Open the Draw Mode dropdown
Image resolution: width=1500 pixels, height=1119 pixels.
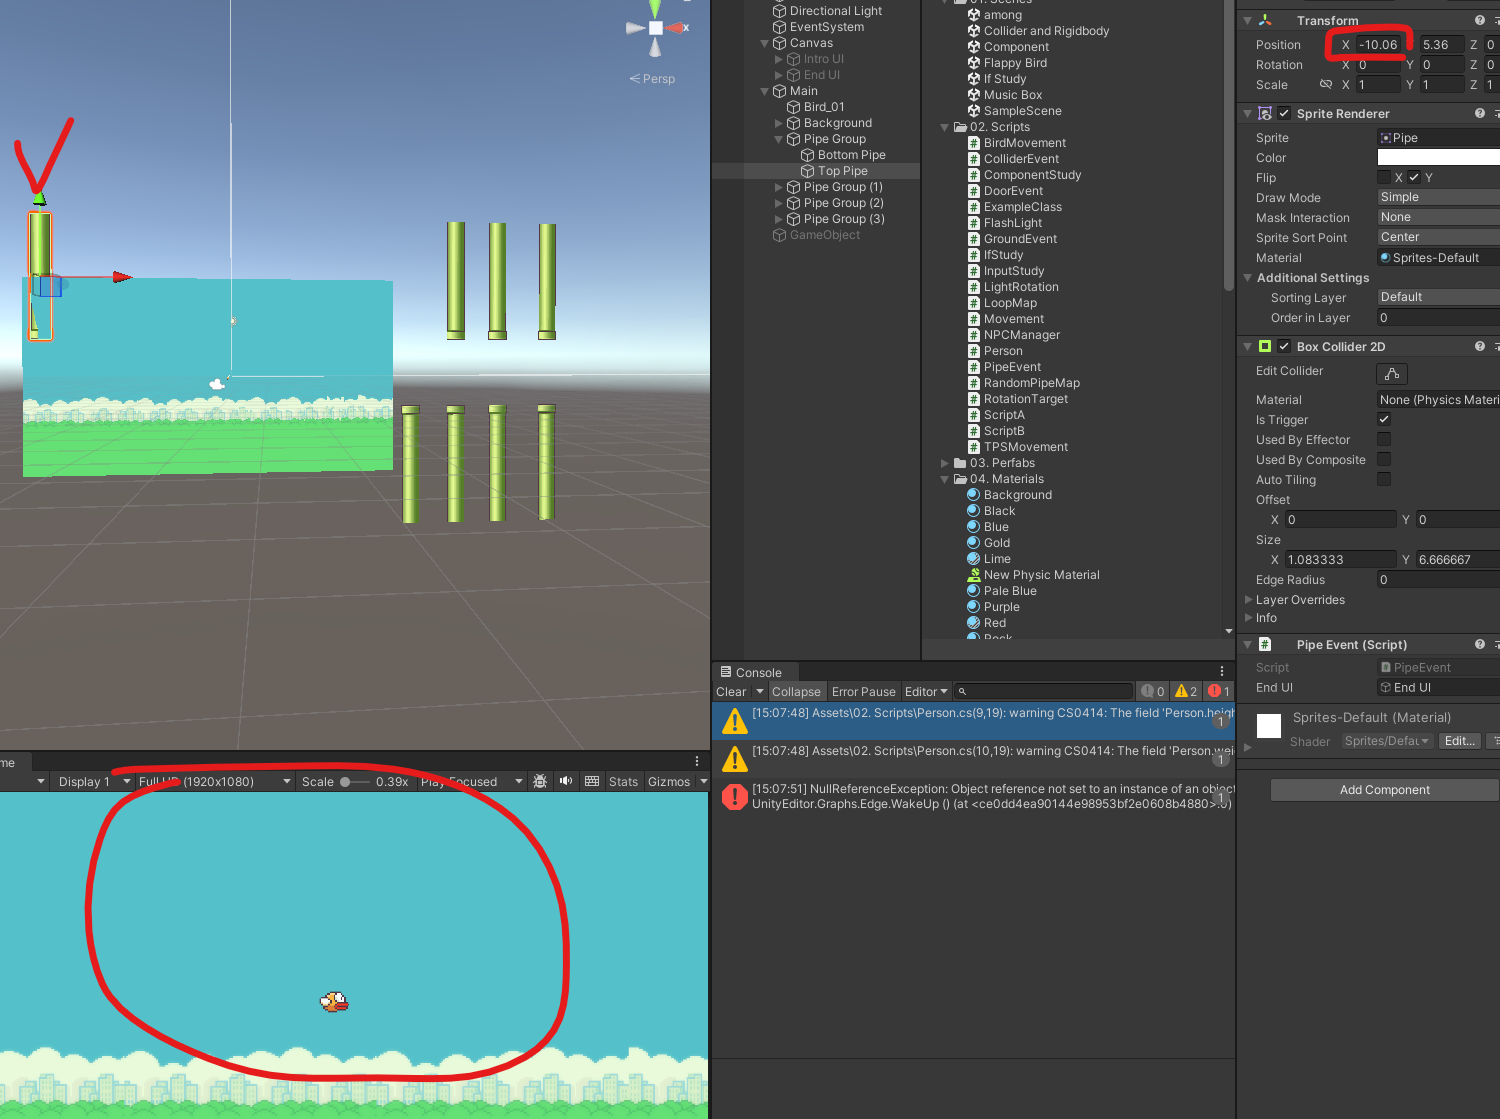(x=1438, y=197)
